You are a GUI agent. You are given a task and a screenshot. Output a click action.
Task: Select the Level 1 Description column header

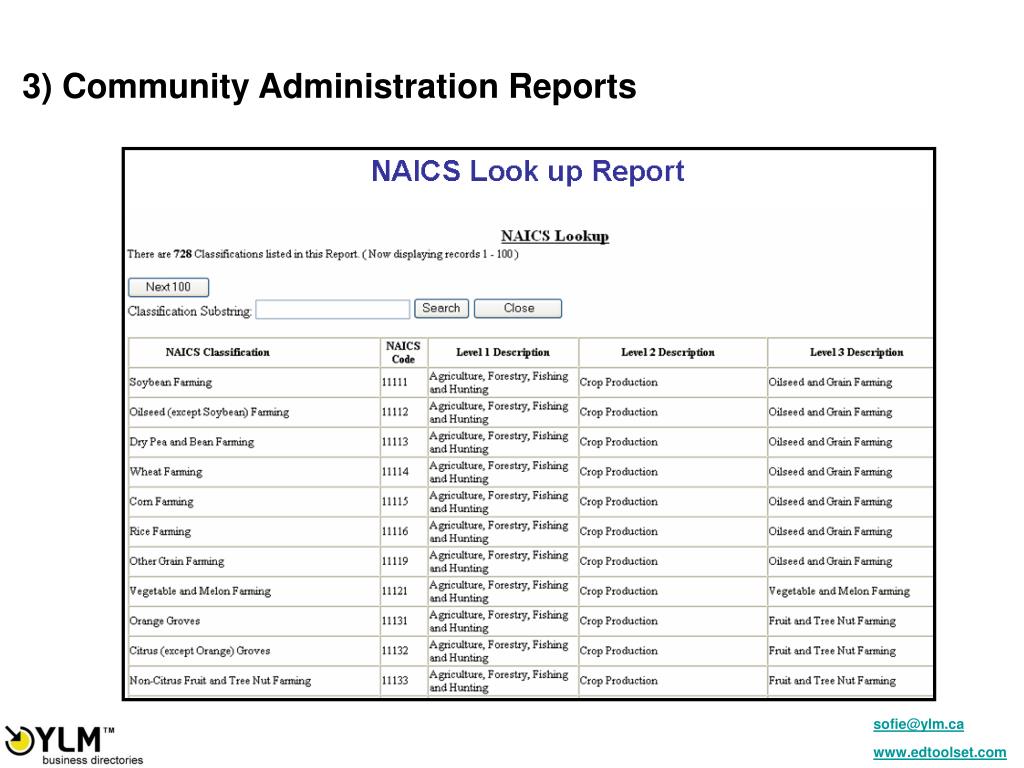coord(503,353)
